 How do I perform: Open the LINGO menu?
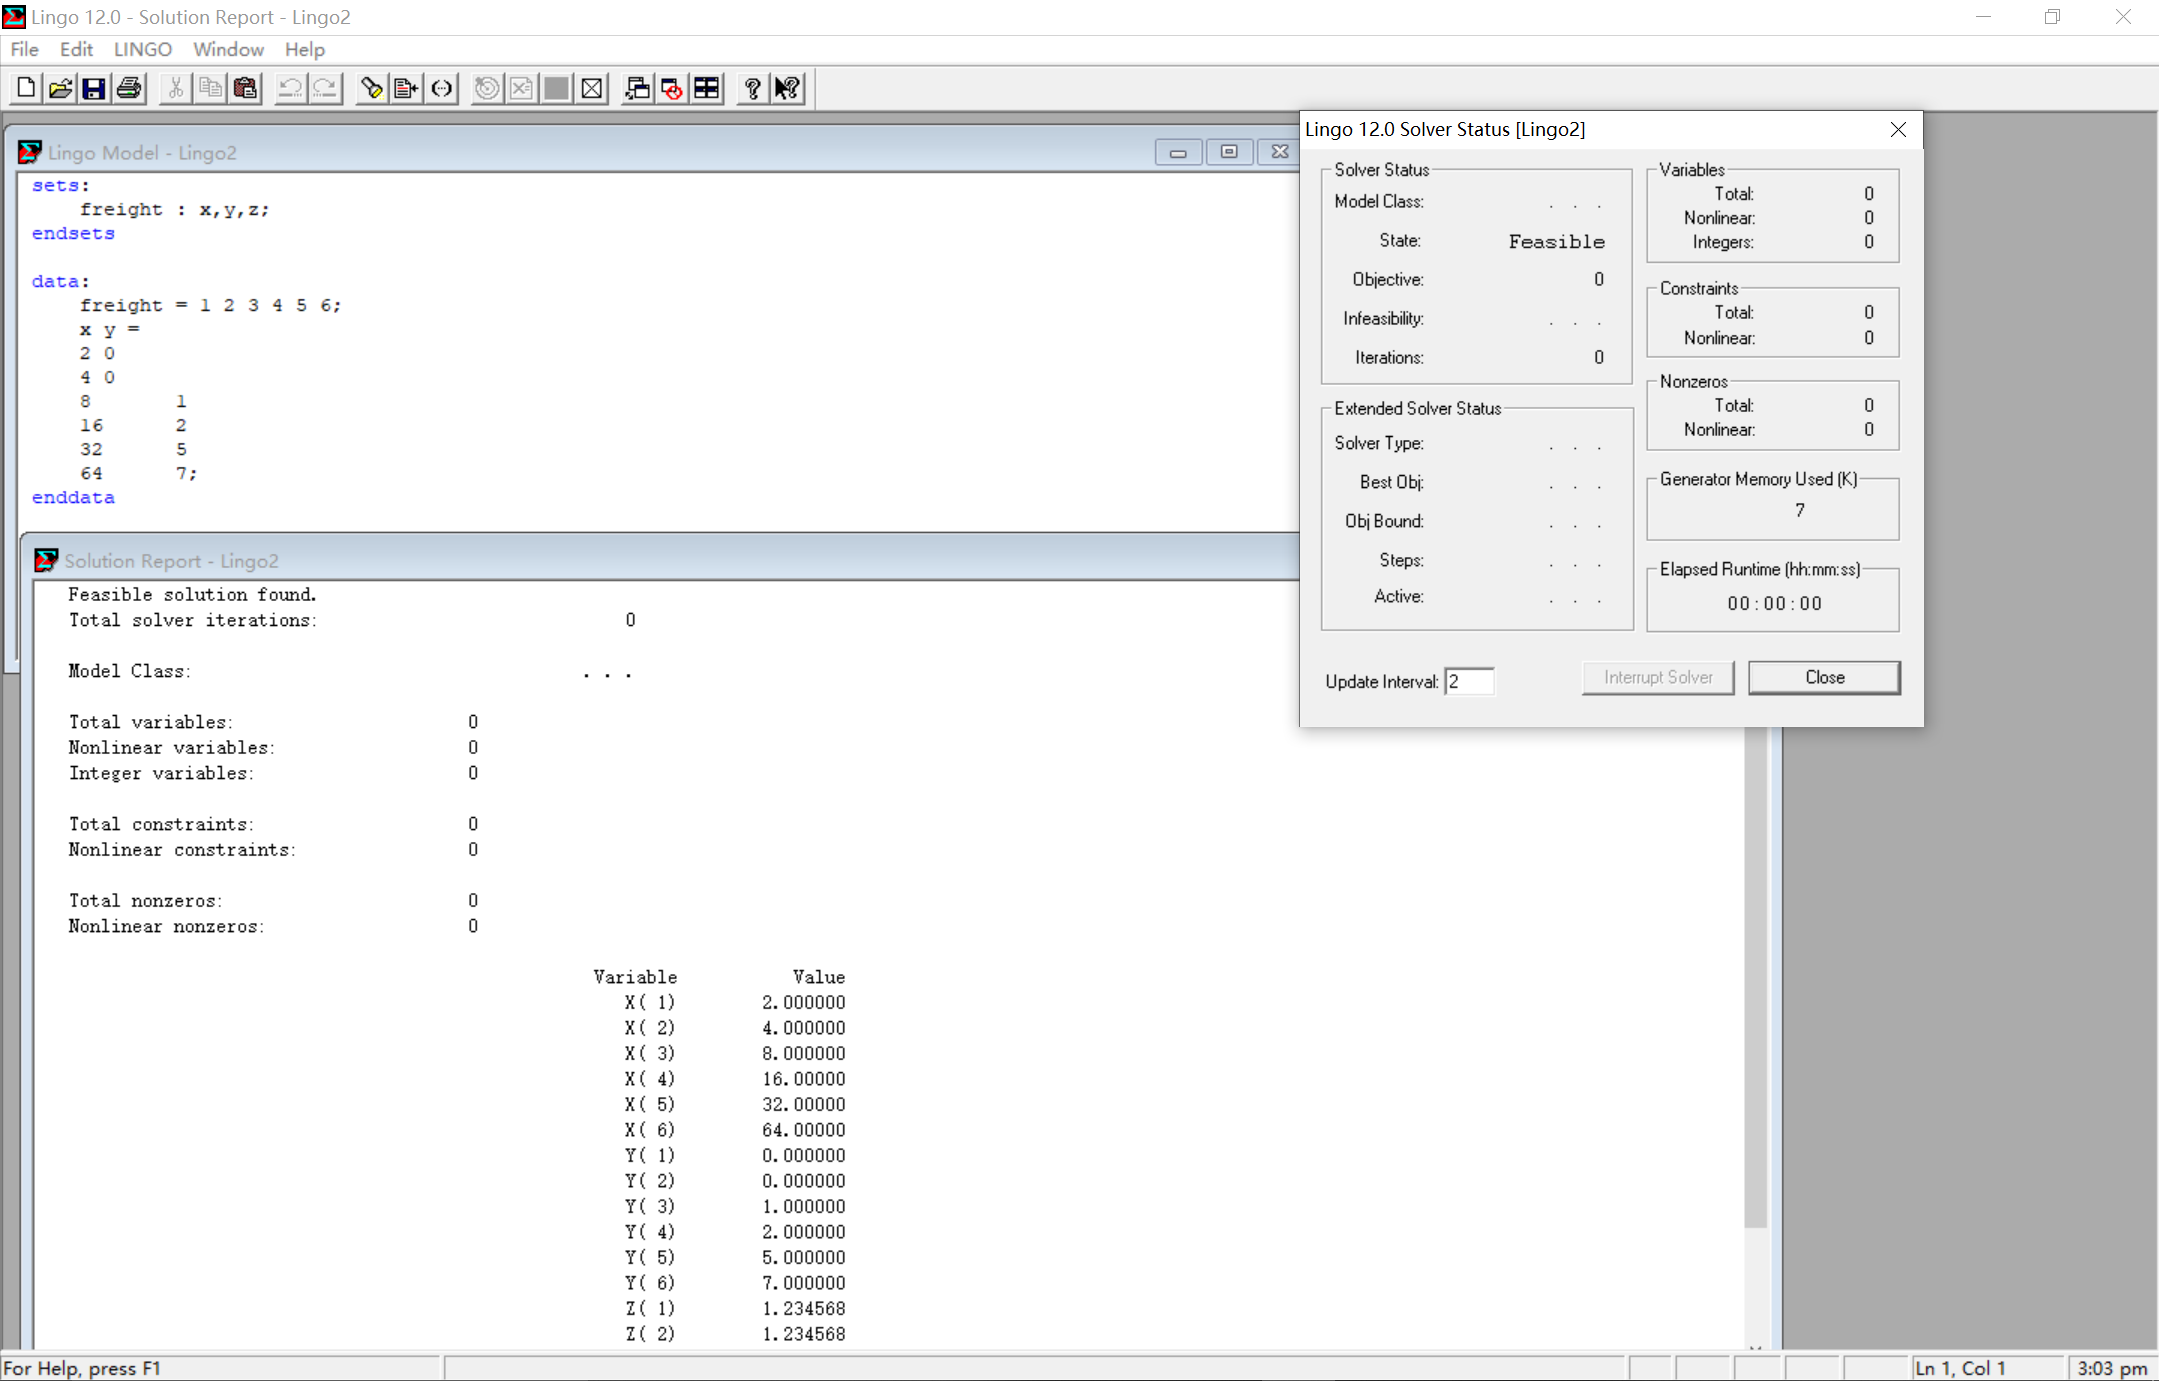142,49
